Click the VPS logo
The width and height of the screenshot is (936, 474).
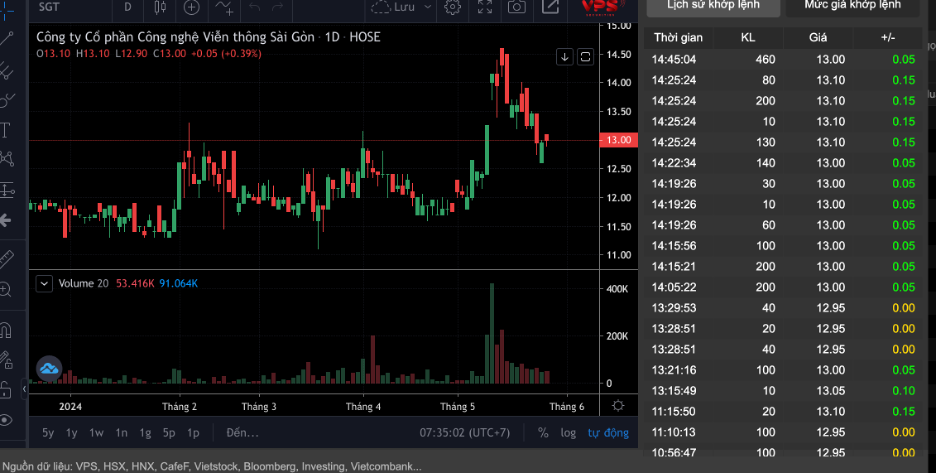coord(602,7)
